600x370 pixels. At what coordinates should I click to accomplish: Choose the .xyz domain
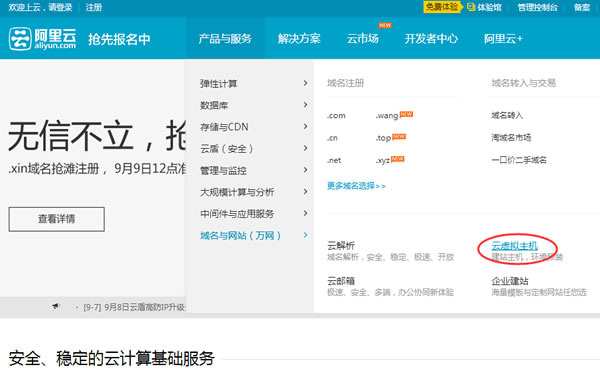(383, 160)
